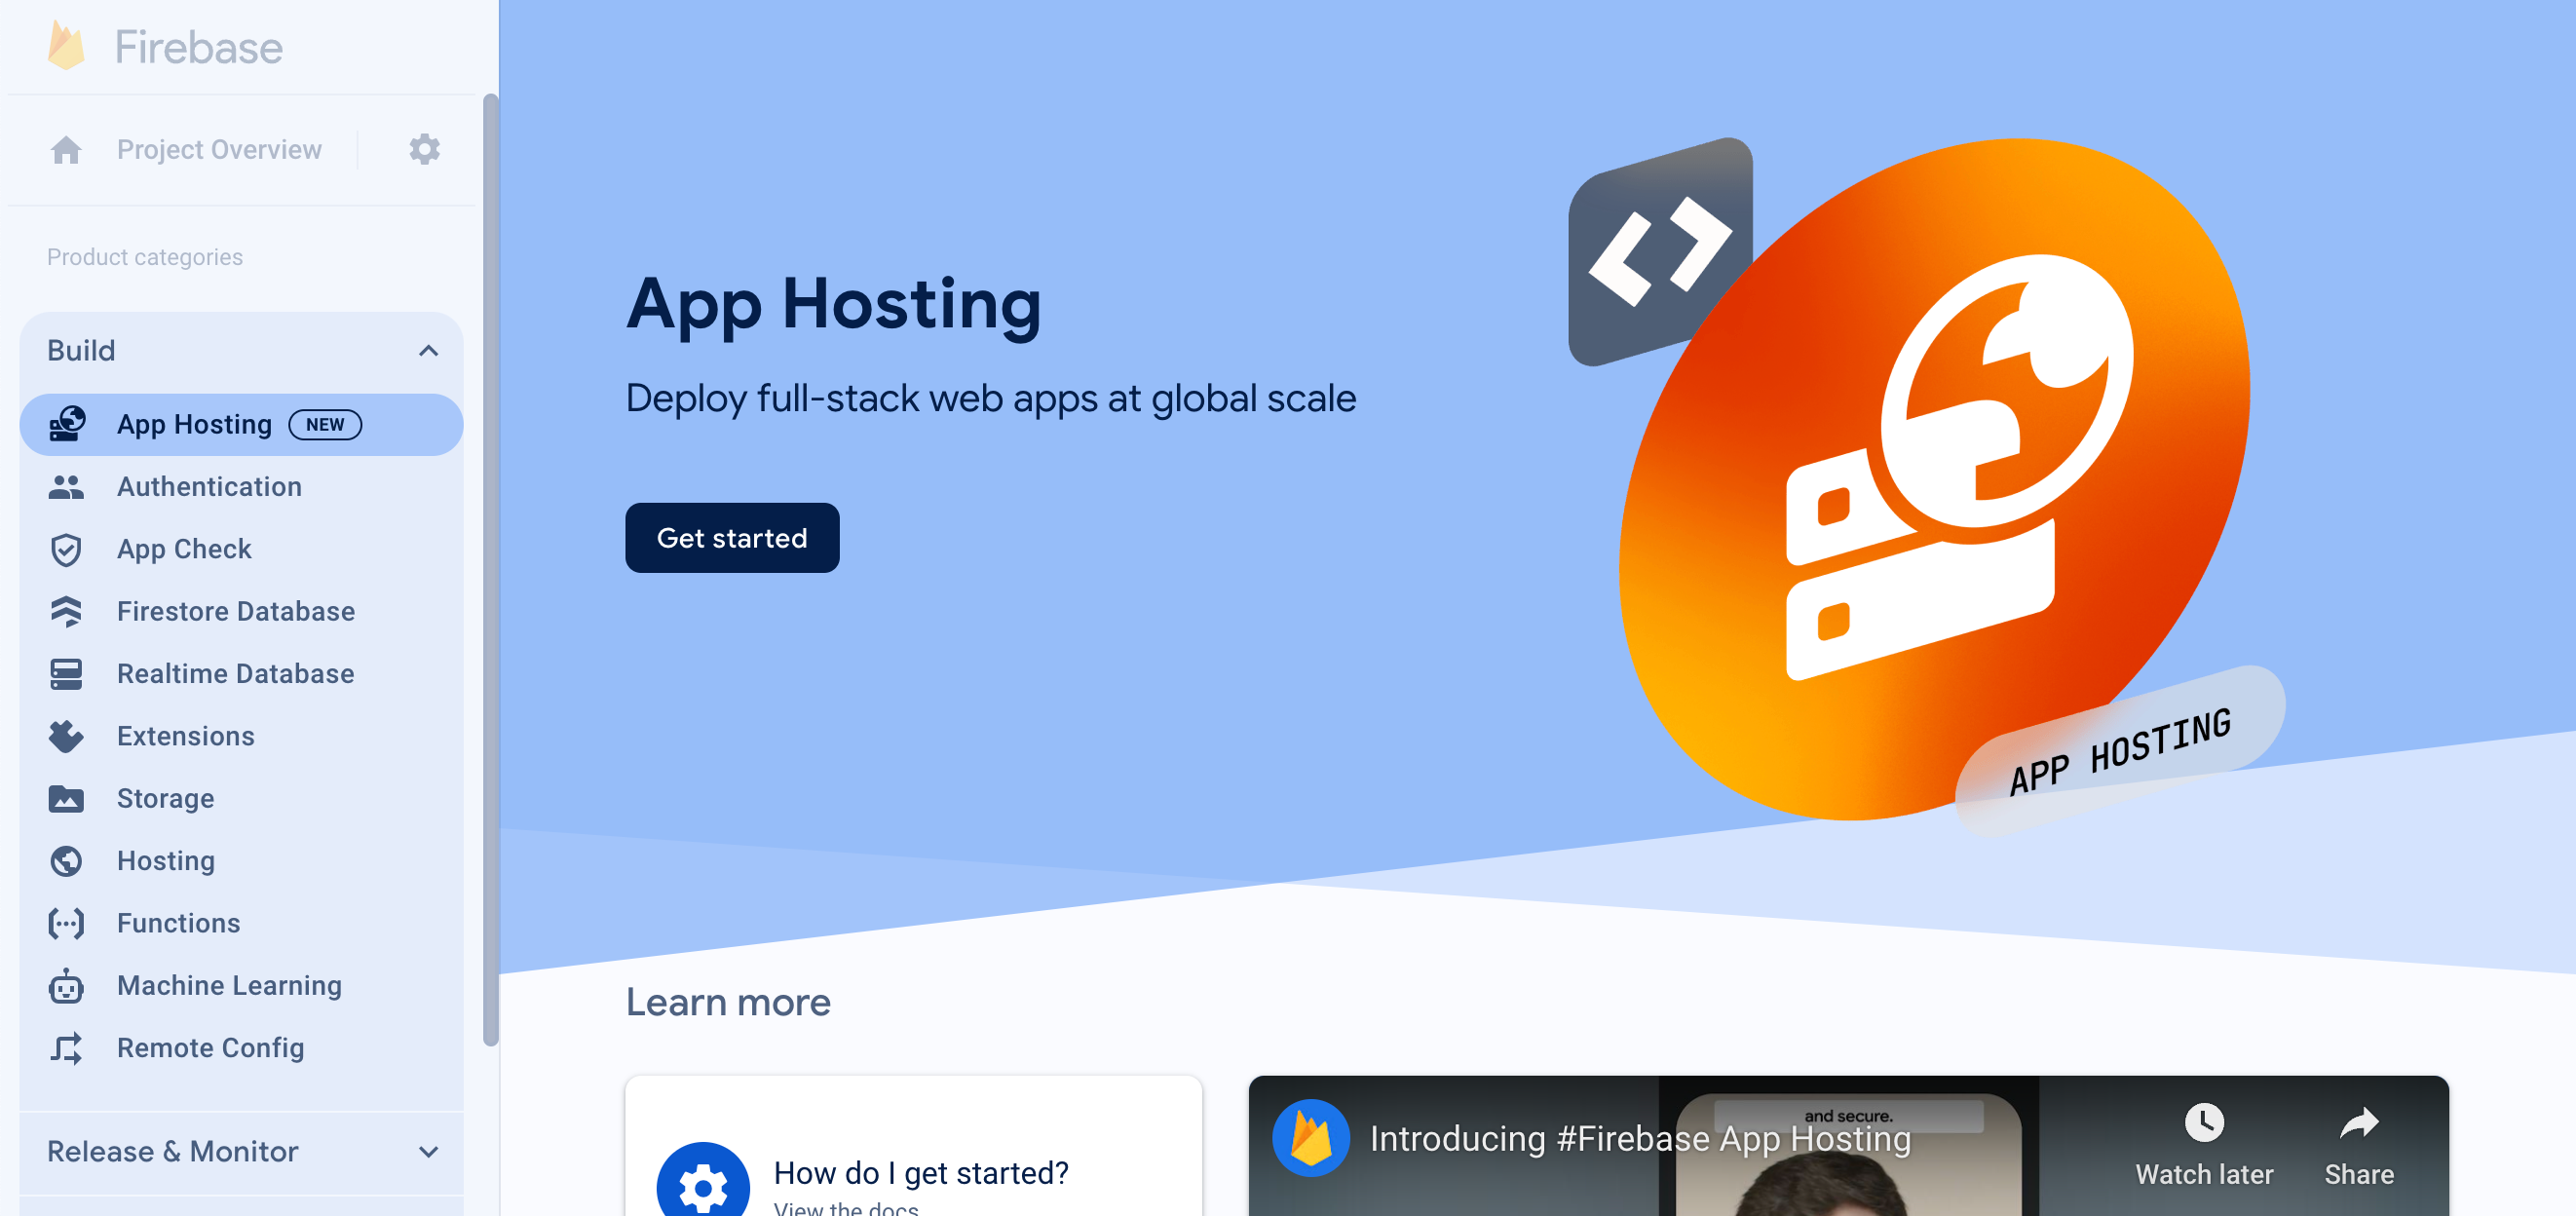Click Get started button for App Hosting

point(733,537)
